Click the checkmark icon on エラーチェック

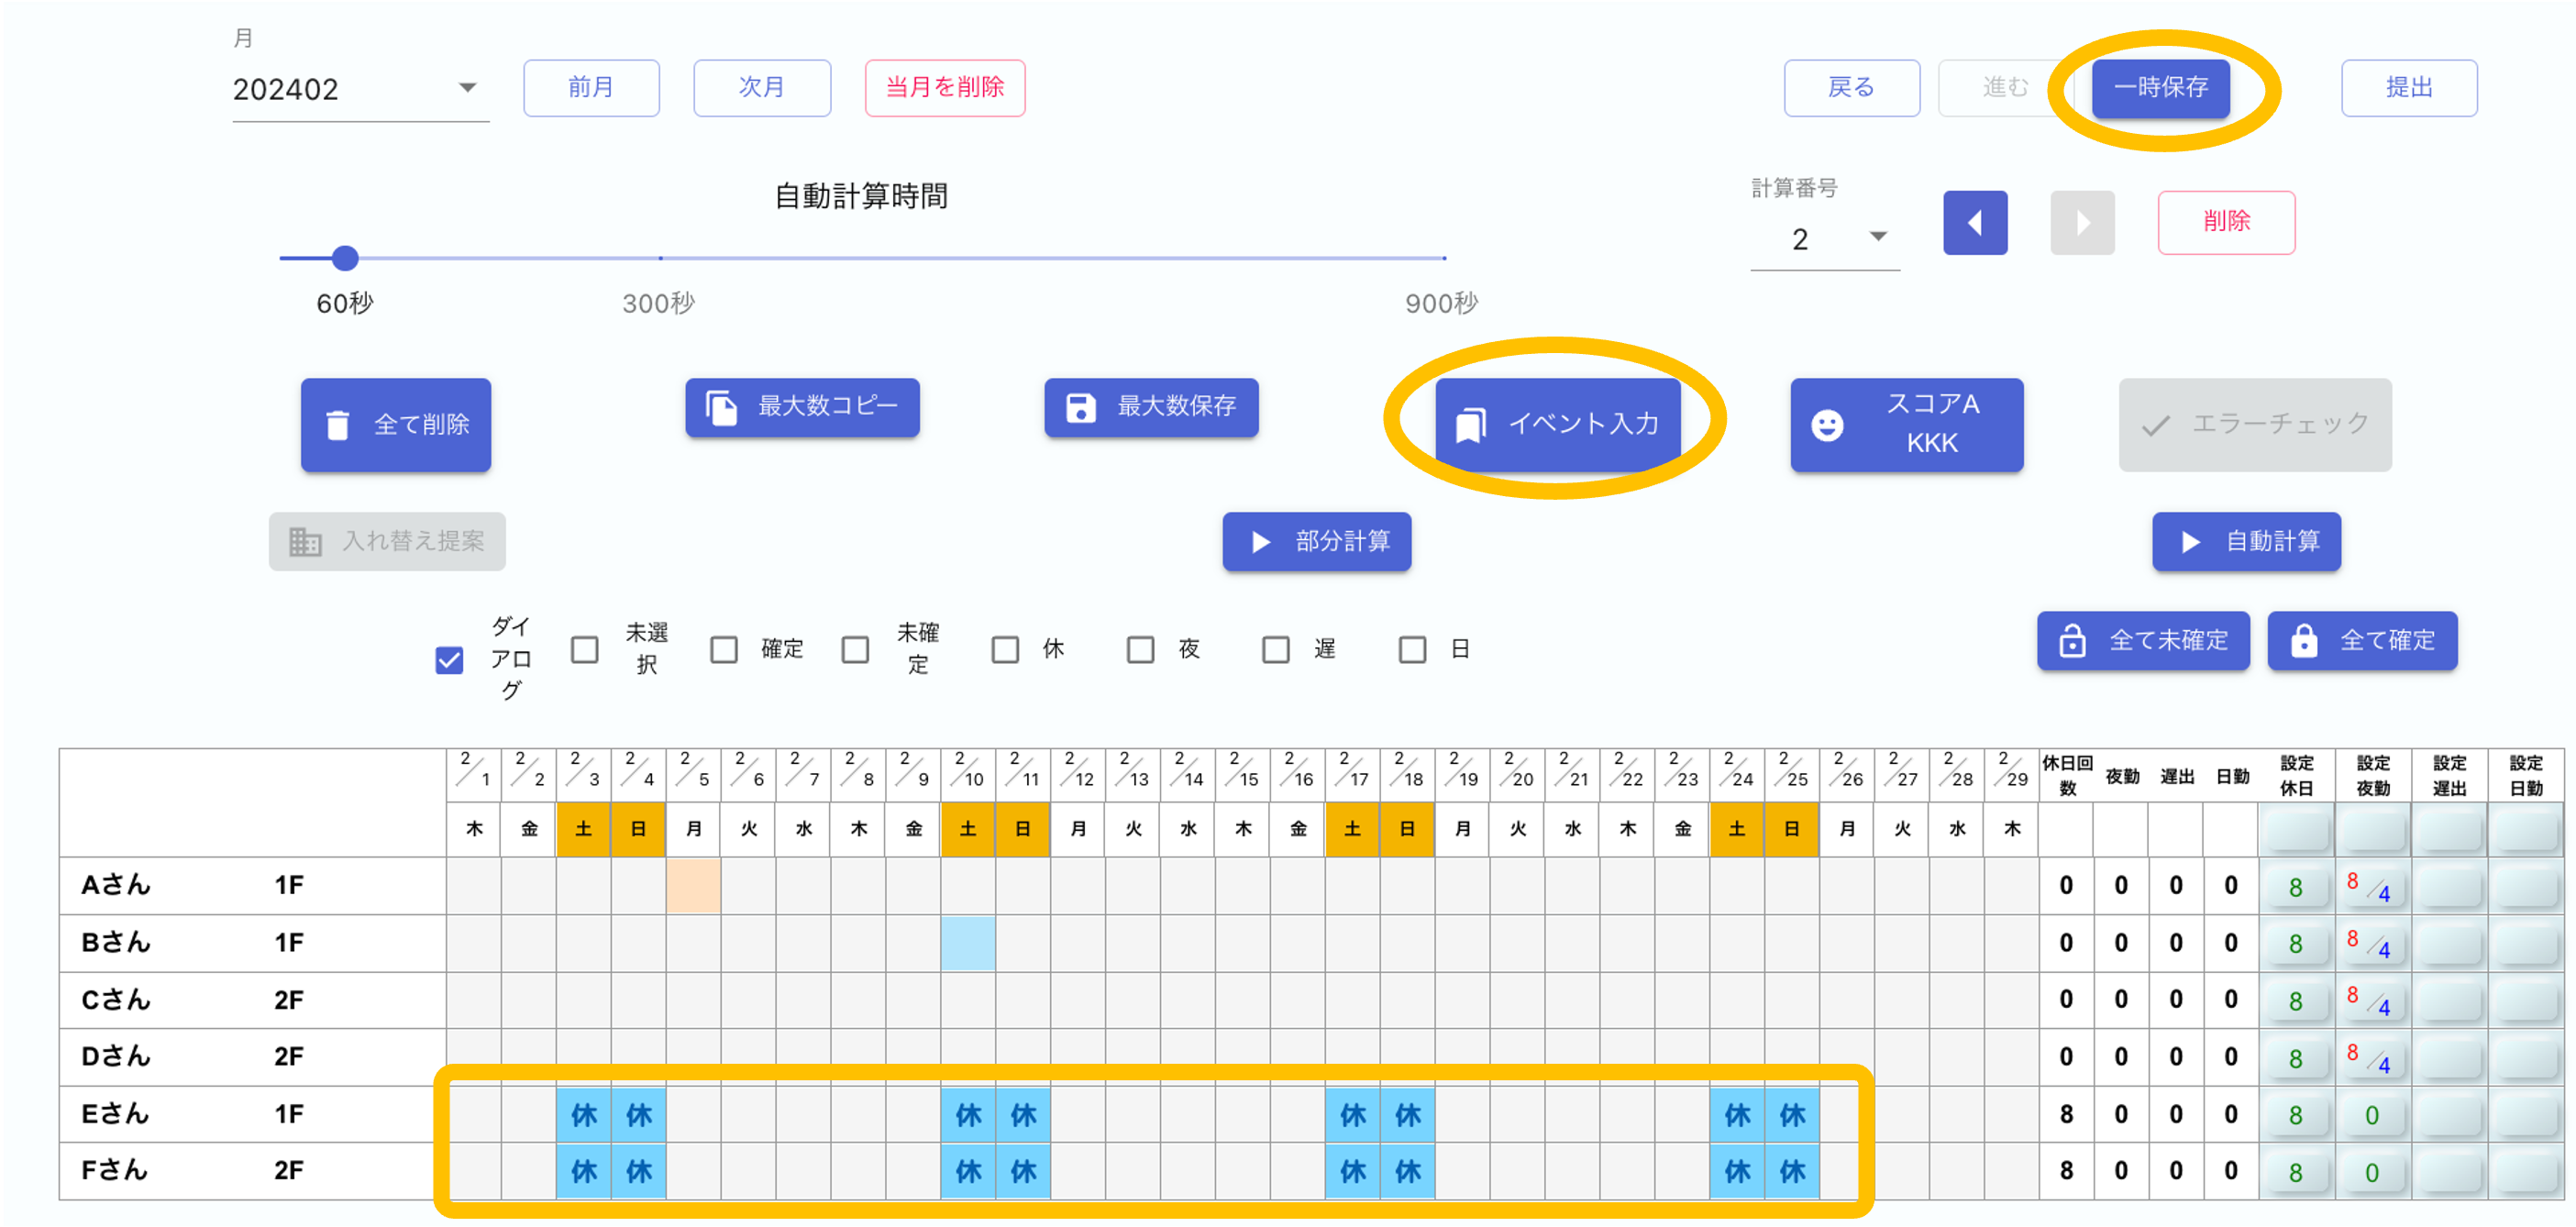pyautogui.click(x=2155, y=425)
